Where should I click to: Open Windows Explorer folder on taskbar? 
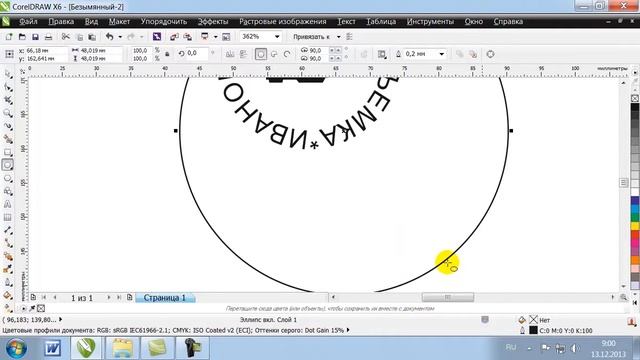coord(122,348)
